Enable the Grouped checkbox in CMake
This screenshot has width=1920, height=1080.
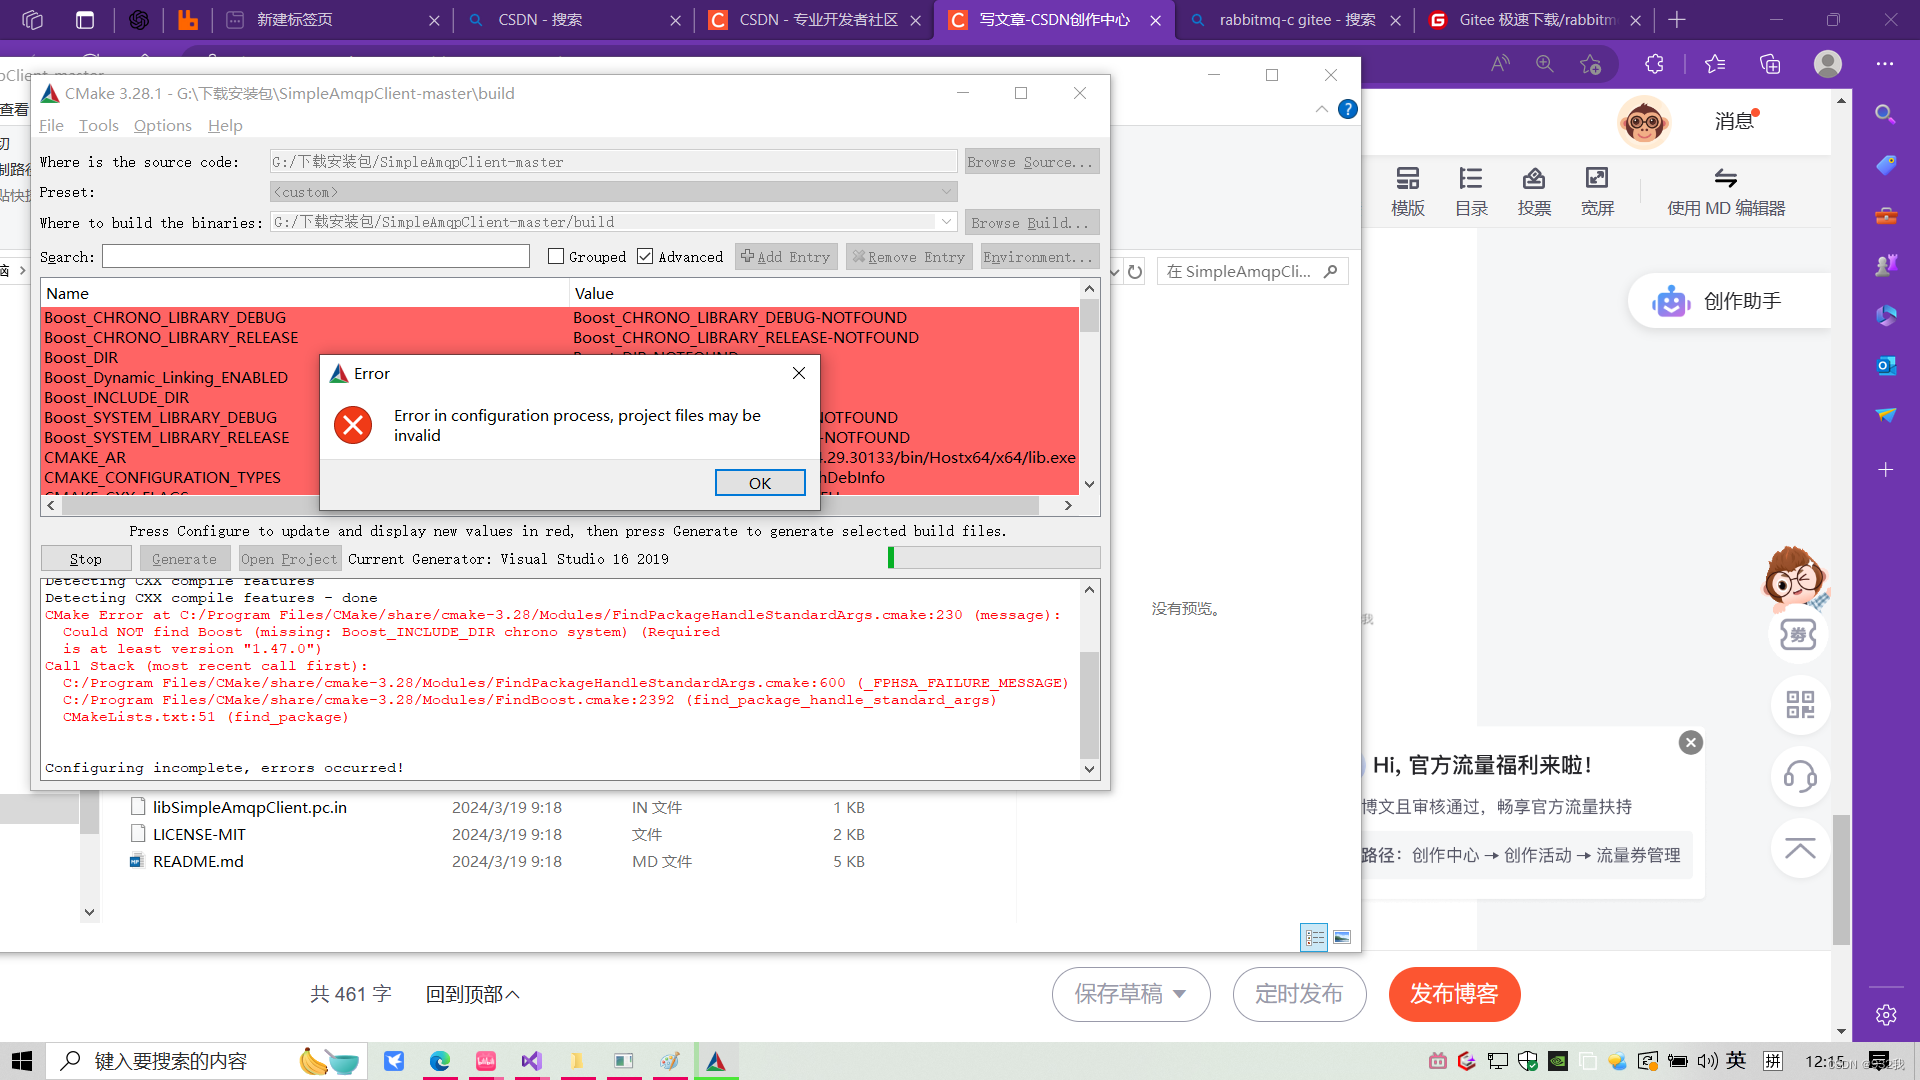[x=556, y=256]
